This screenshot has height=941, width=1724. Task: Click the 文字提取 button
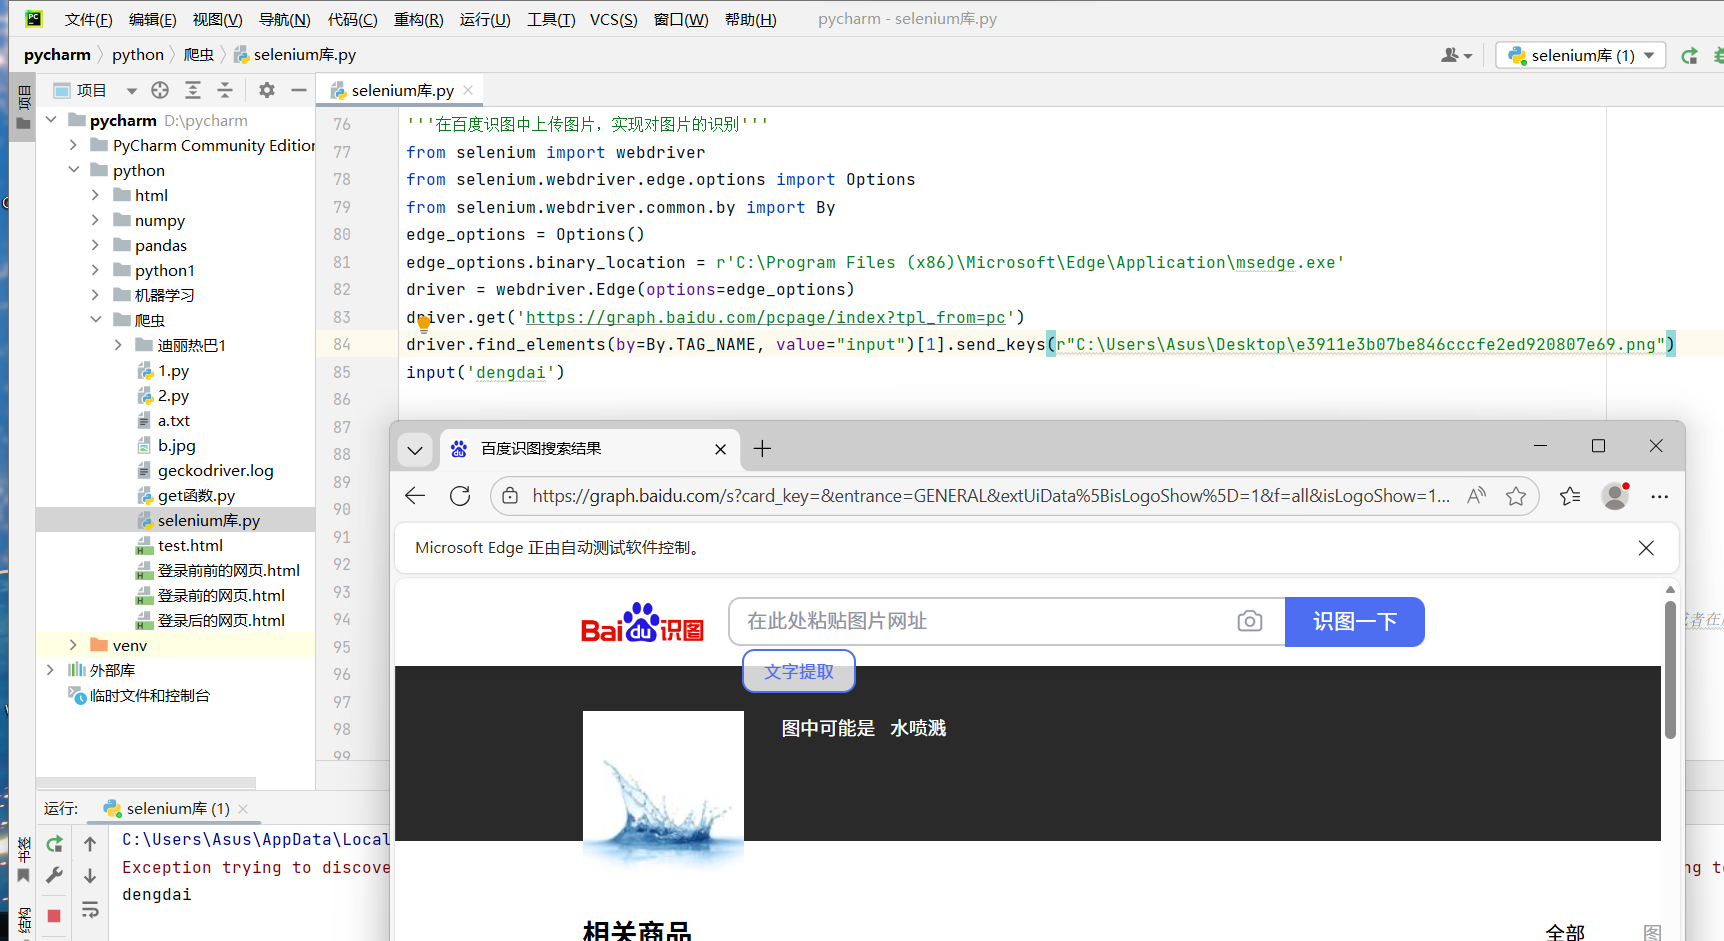799,671
